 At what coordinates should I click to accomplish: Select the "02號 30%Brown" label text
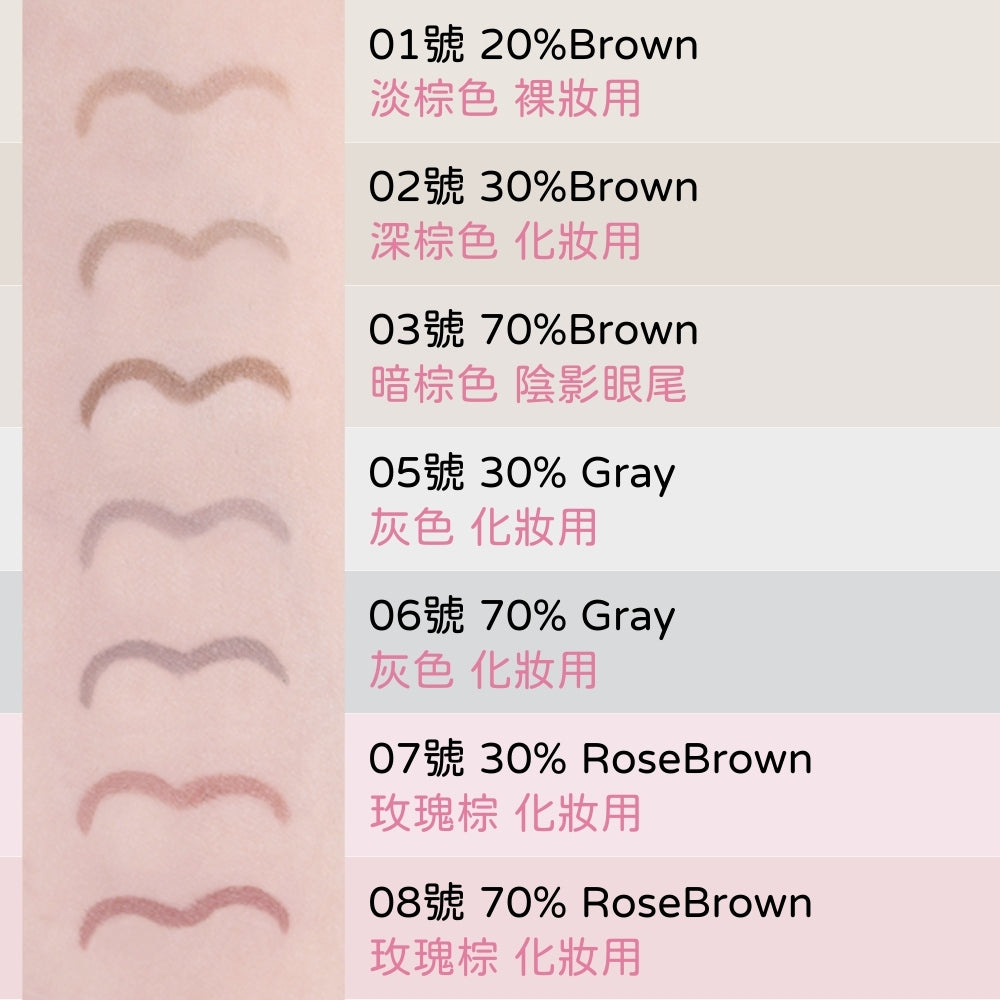tap(533, 188)
